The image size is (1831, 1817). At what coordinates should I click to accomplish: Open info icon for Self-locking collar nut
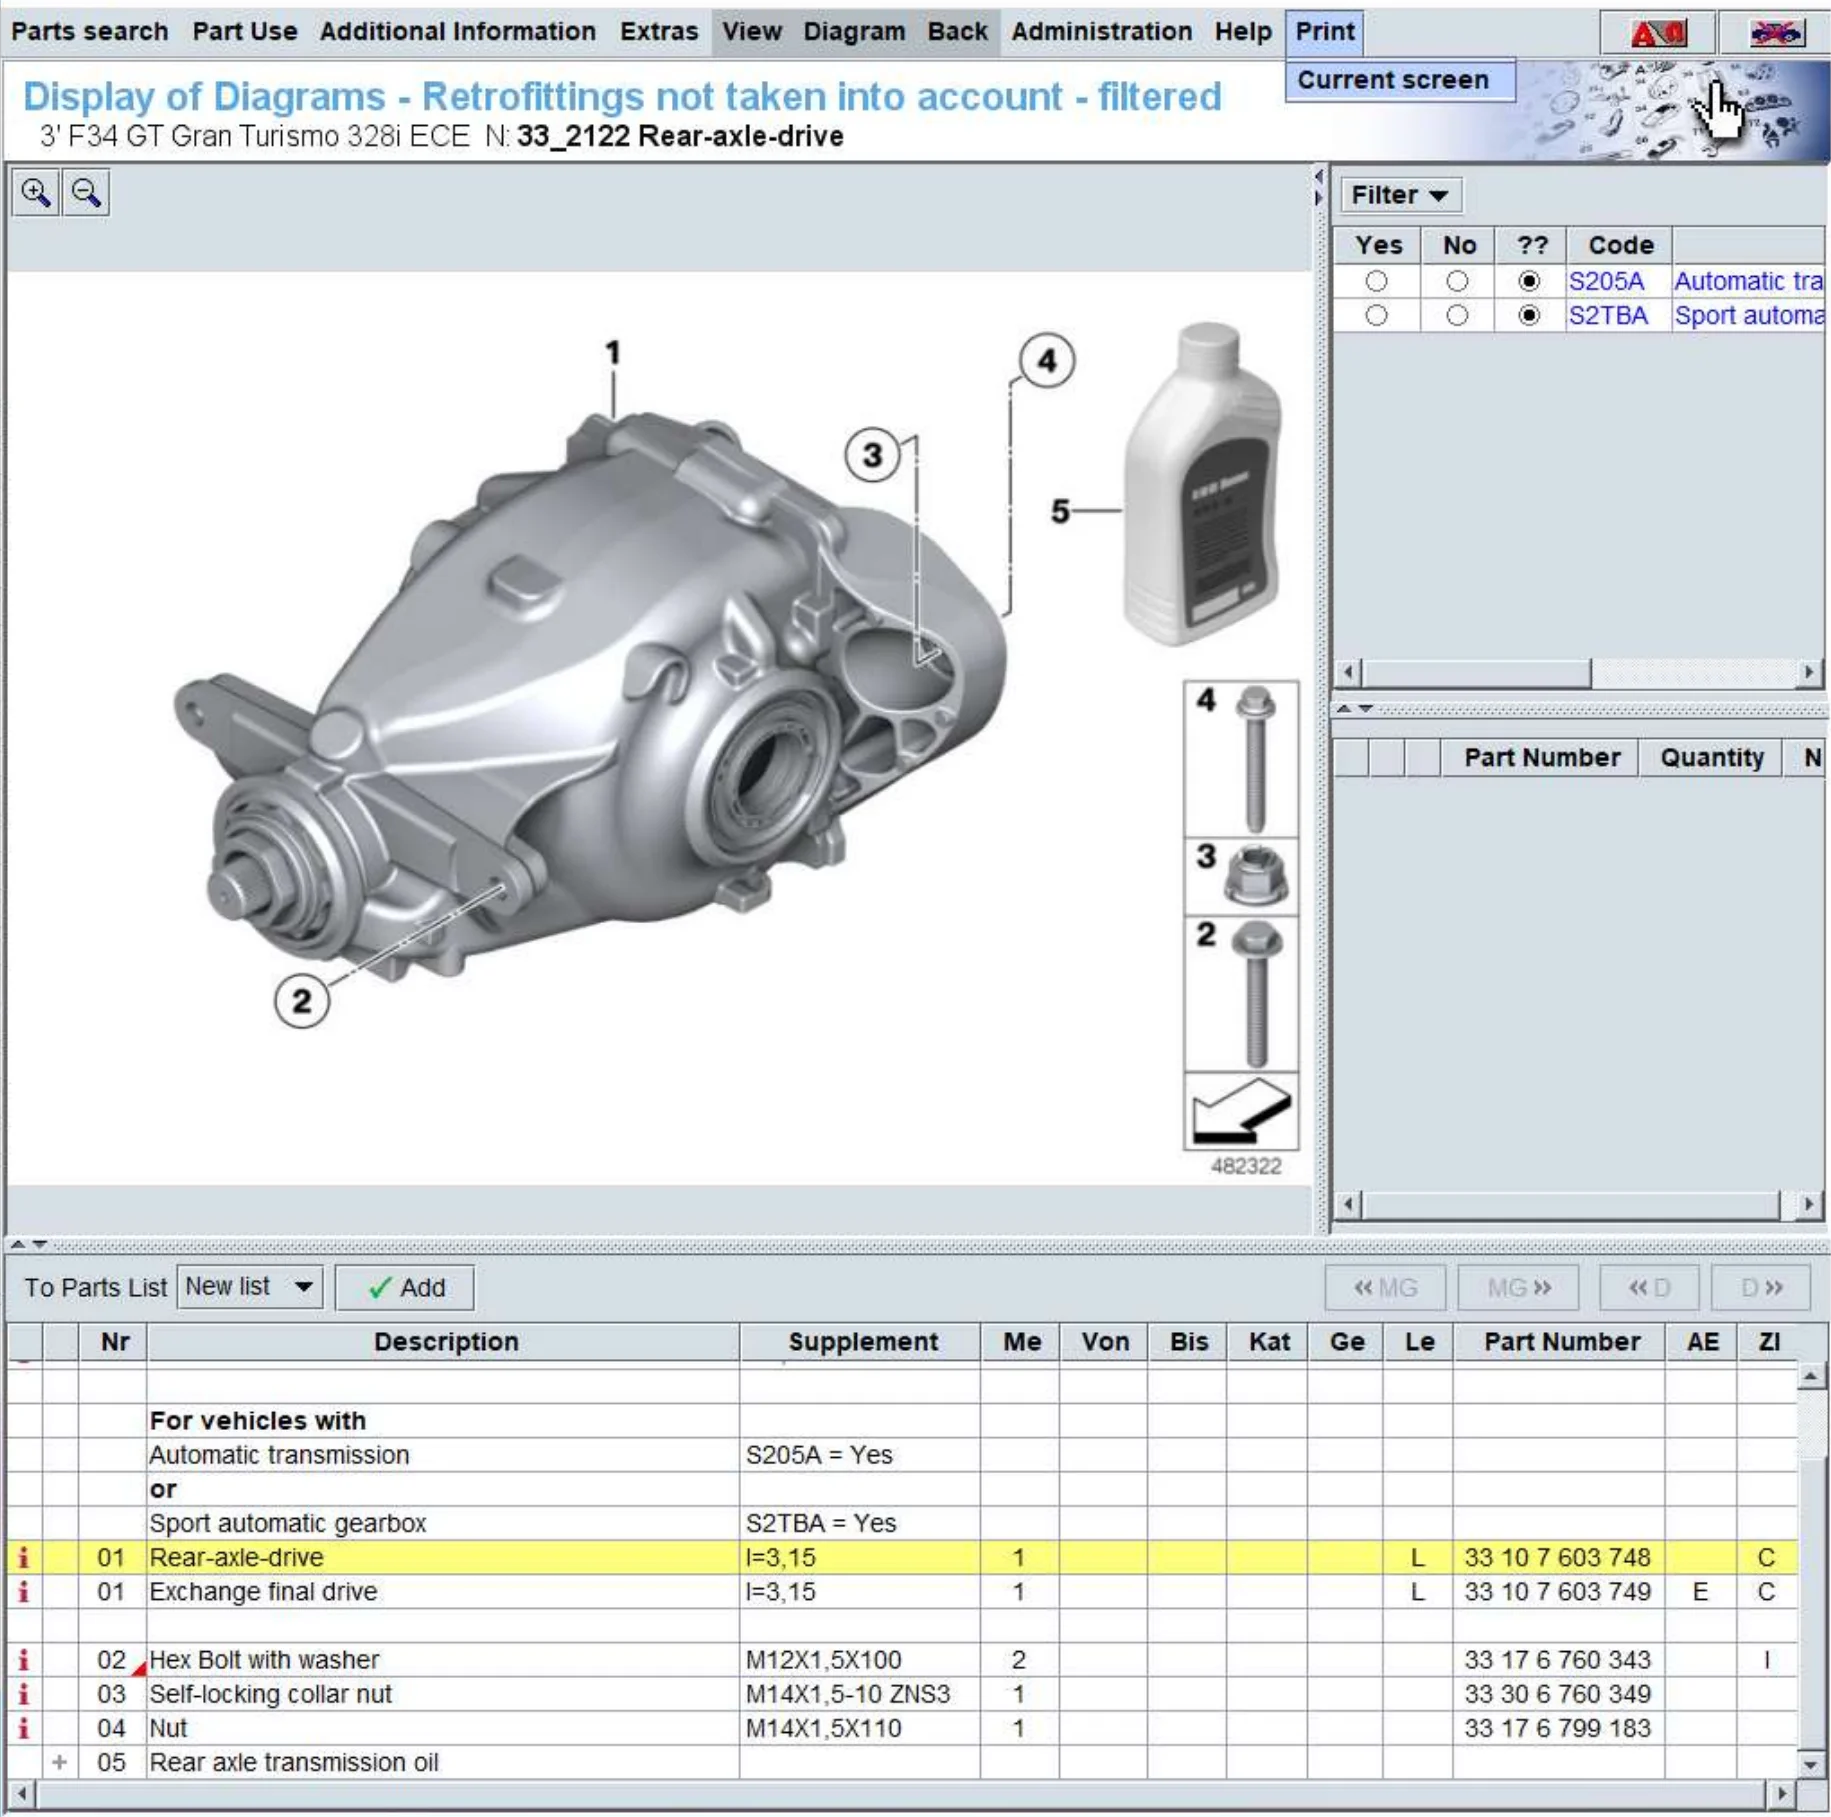[x=24, y=1694]
